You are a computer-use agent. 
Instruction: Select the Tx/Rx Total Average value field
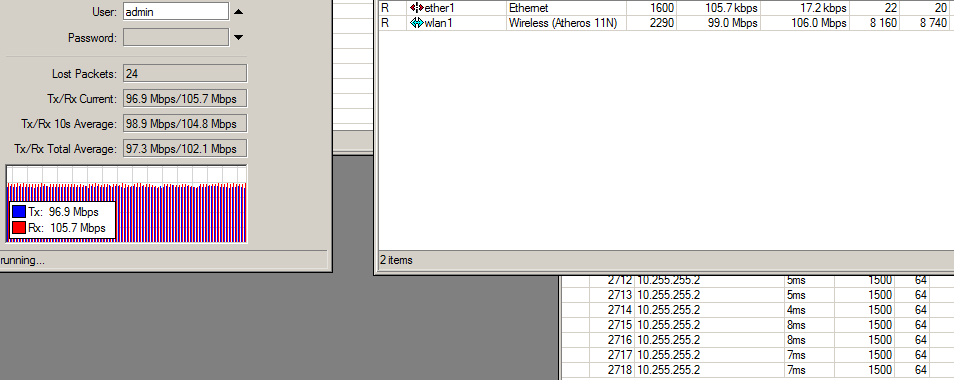[185, 148]
